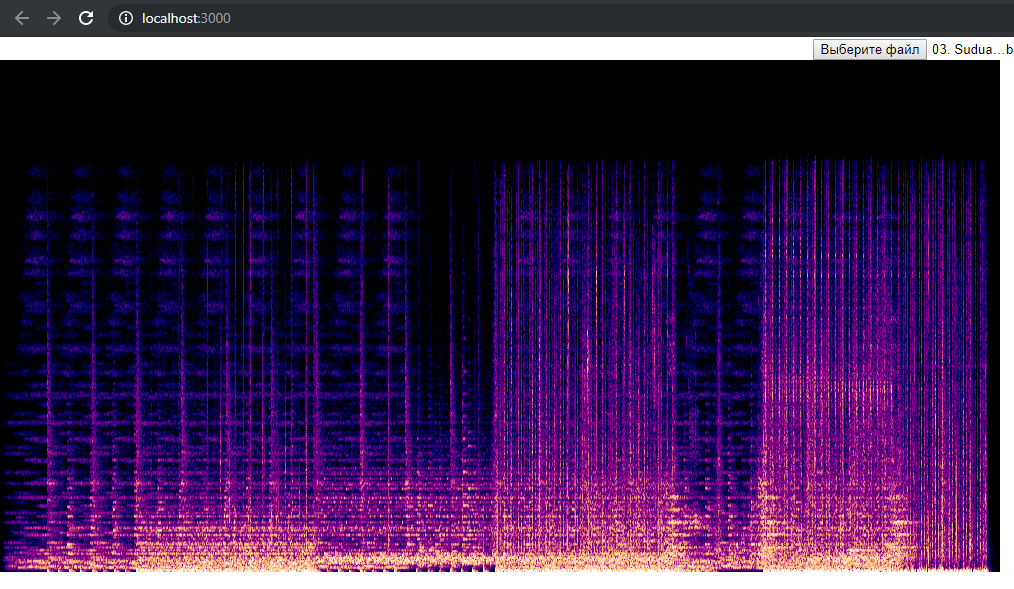Click the forward navigation icon while greyed out
This screenshot has height=589, width=1014.
pyautogui.click(x=53, y=17)
